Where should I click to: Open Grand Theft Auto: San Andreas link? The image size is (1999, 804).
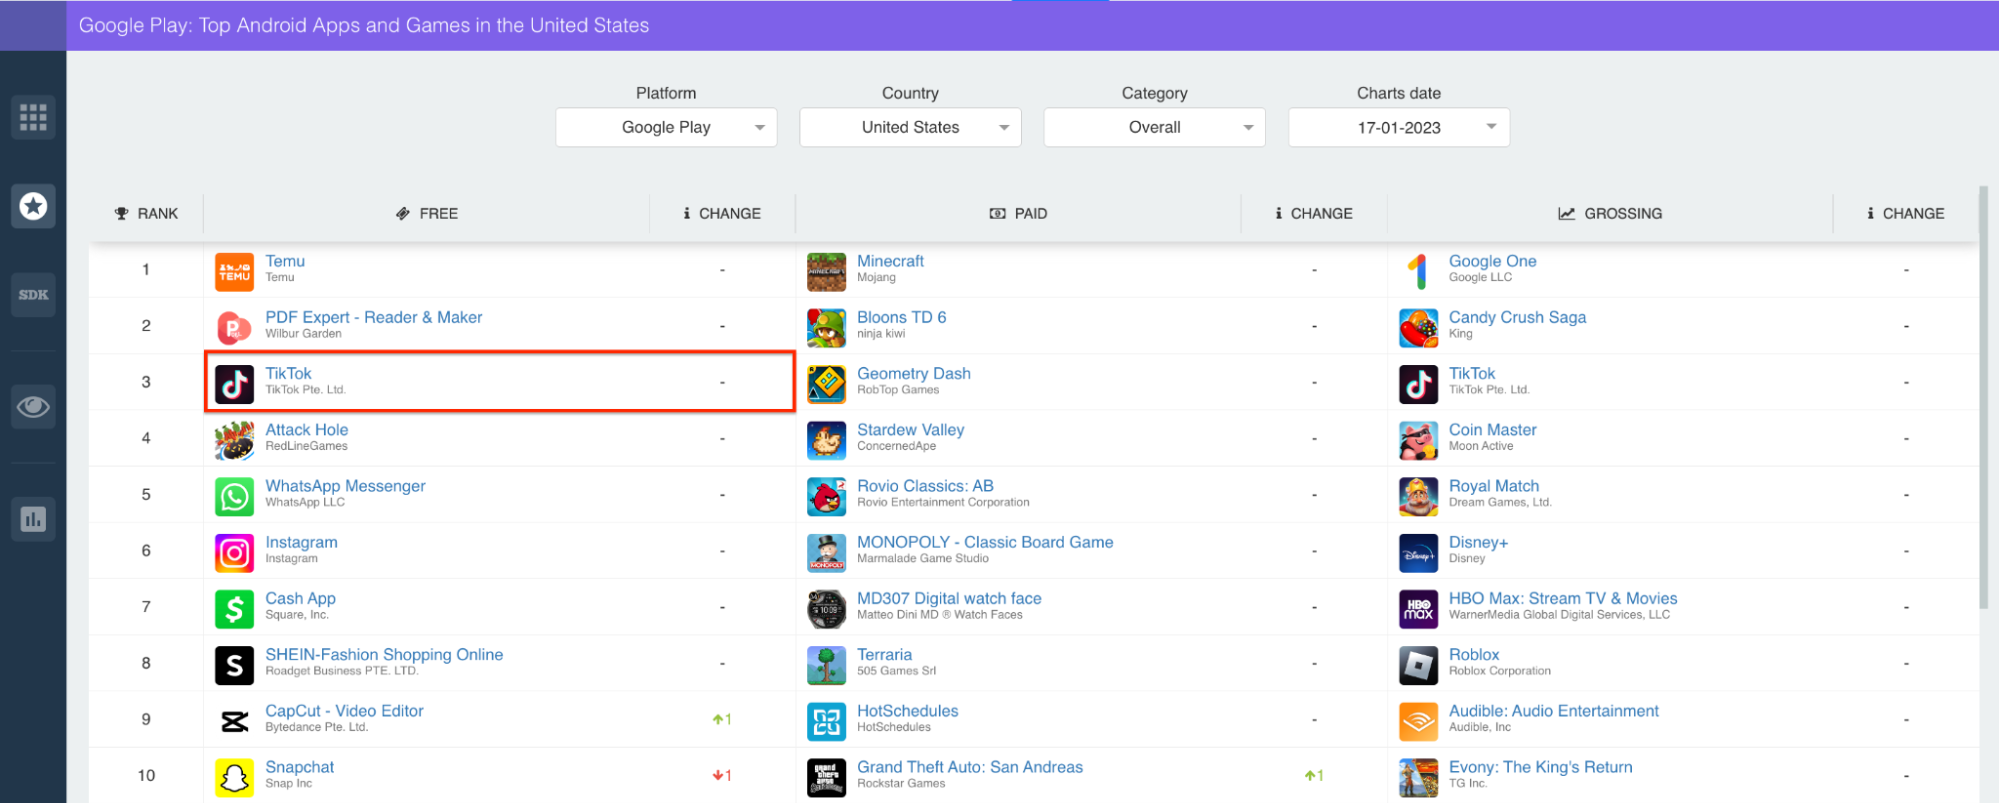coord(970,767)
